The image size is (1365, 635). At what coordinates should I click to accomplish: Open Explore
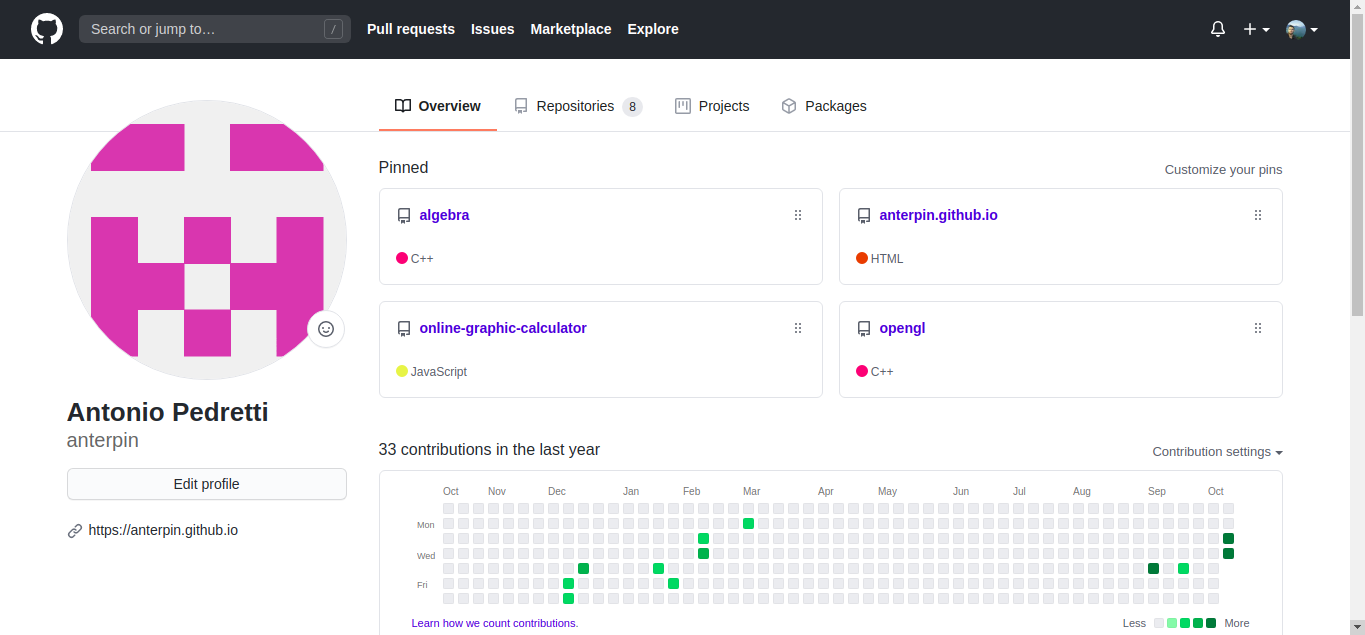(653, 29)
